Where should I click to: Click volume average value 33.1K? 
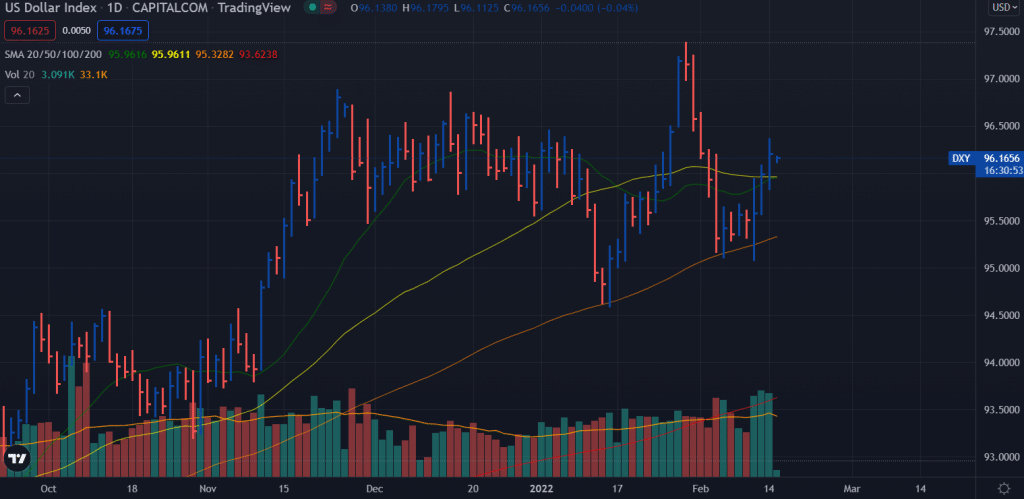[93, 75]
